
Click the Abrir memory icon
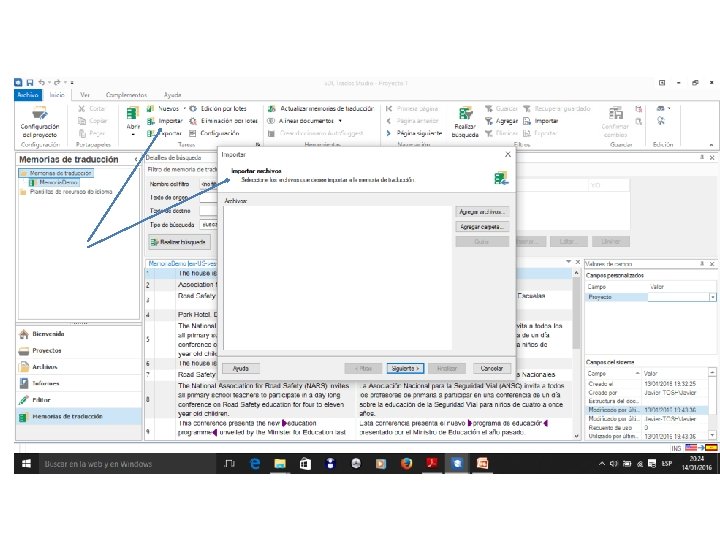133,113
